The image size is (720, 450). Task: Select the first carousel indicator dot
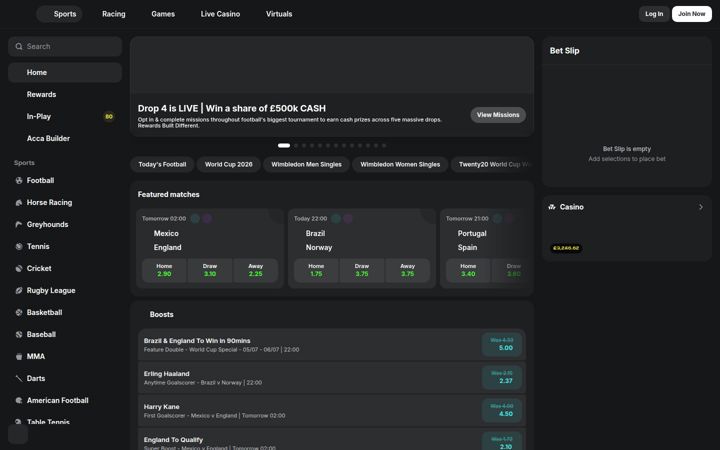284,146
